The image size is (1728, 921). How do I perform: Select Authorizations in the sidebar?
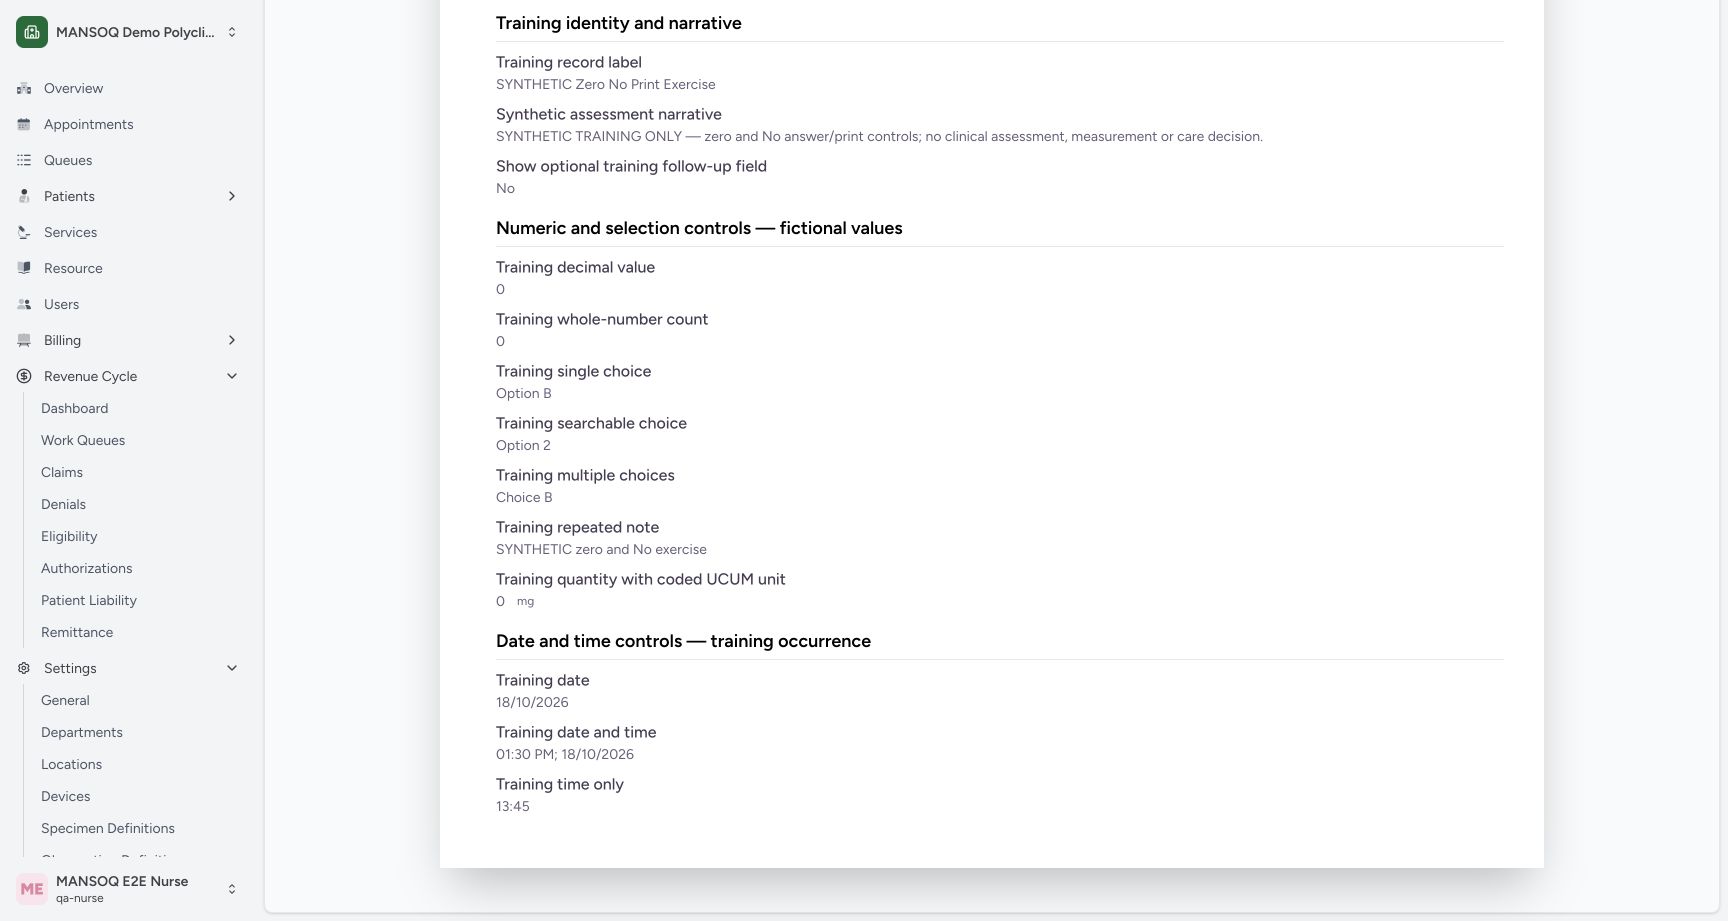[86, 568]
